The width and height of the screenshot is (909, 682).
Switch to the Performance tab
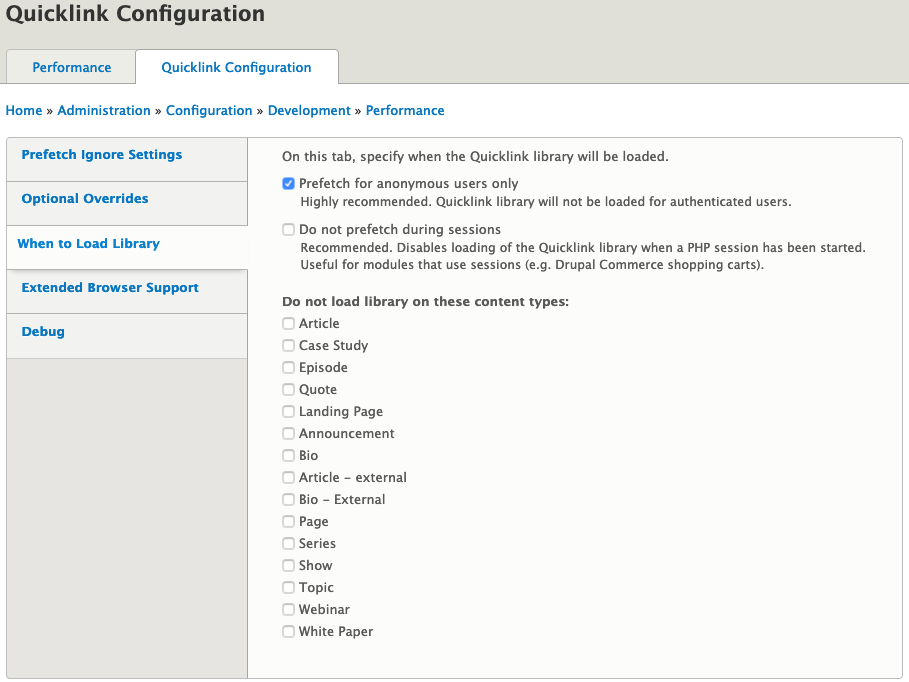pos(71,67)
